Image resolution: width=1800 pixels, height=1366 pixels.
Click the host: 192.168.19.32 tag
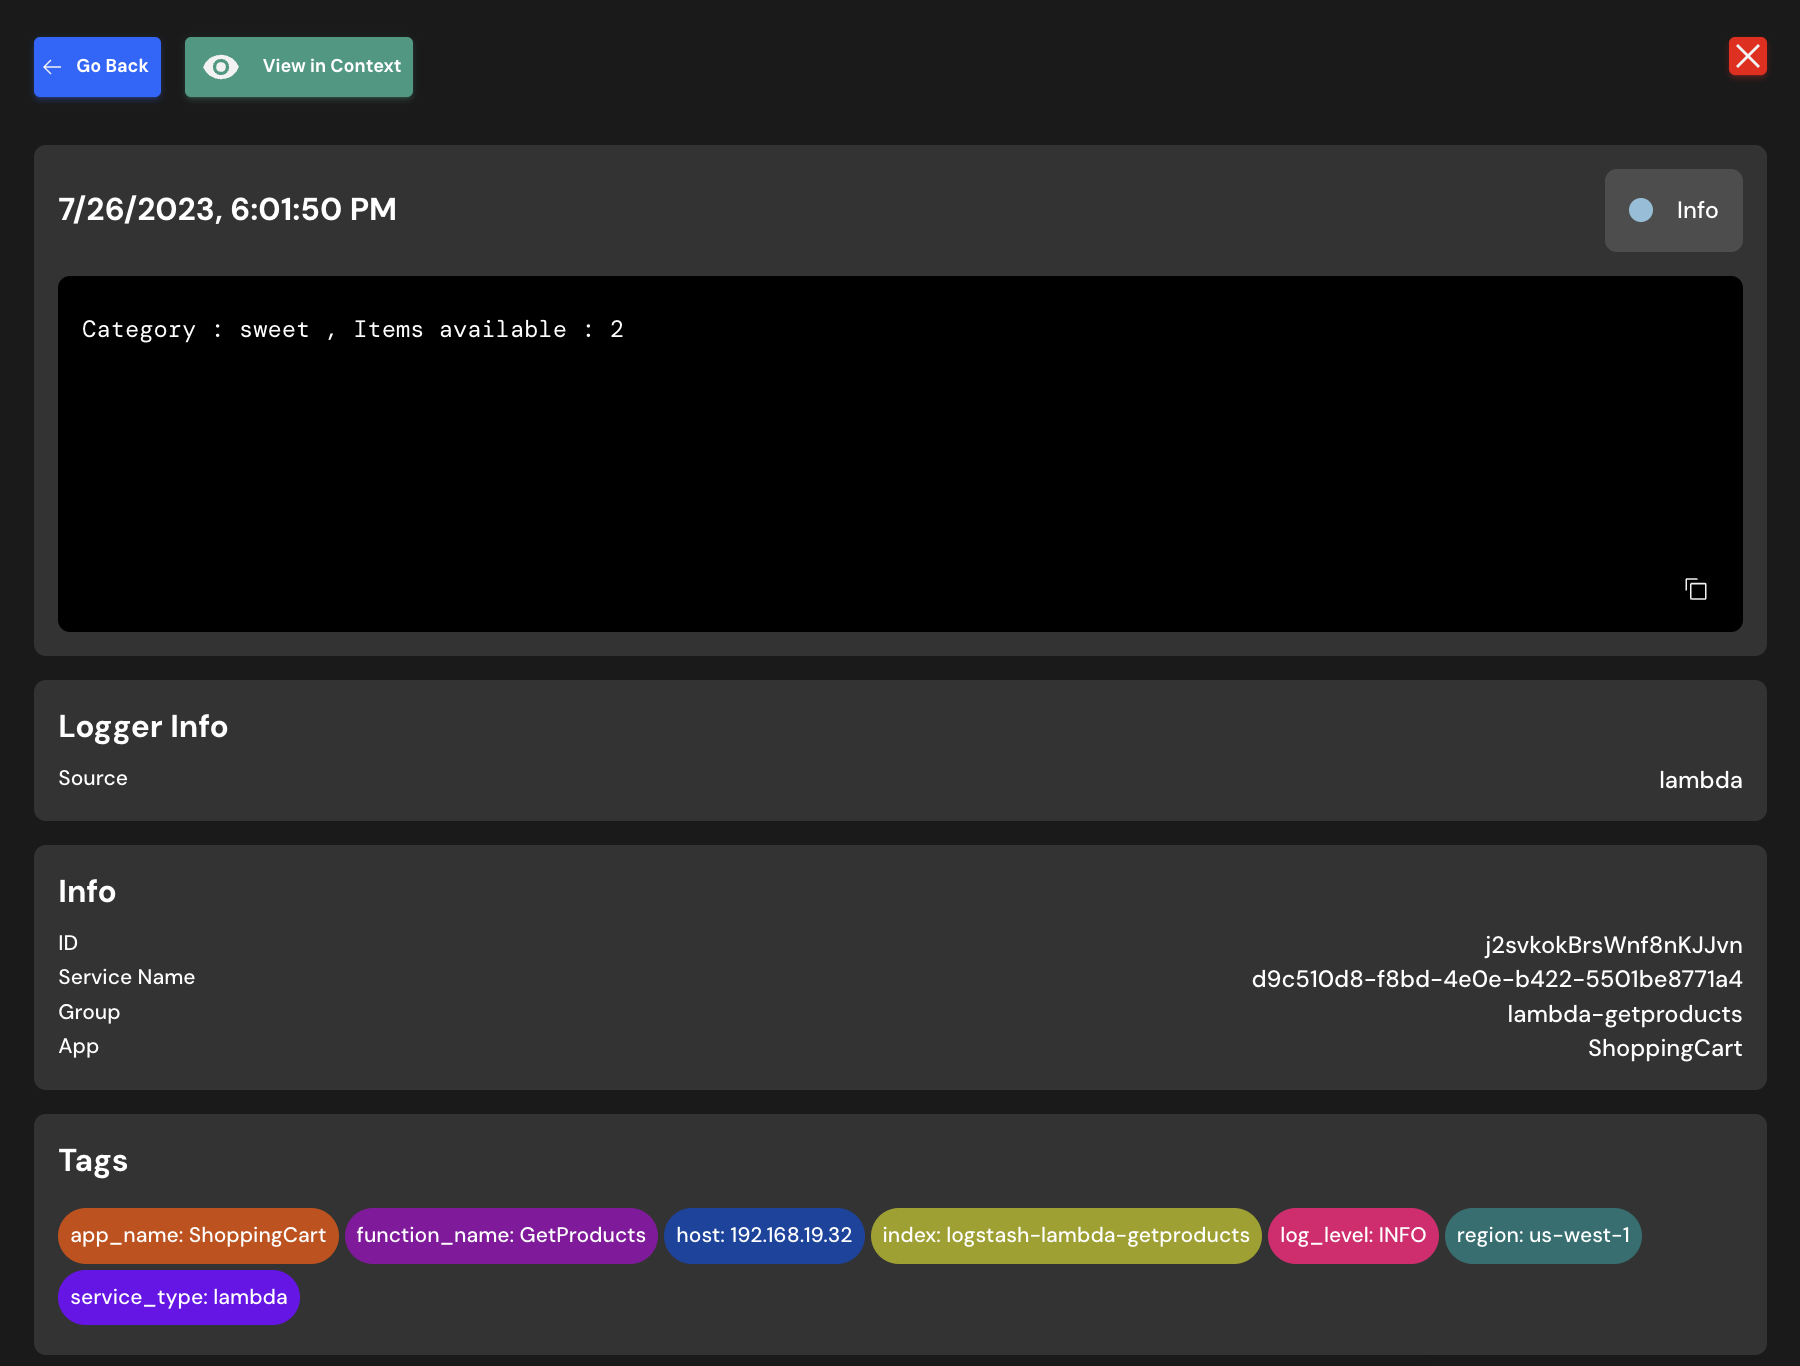click(764, 1236)
